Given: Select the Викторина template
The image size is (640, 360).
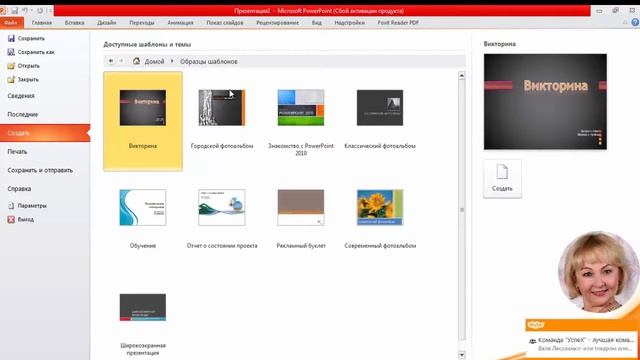Looking at the screenshot, I should [x=143, y=121].
